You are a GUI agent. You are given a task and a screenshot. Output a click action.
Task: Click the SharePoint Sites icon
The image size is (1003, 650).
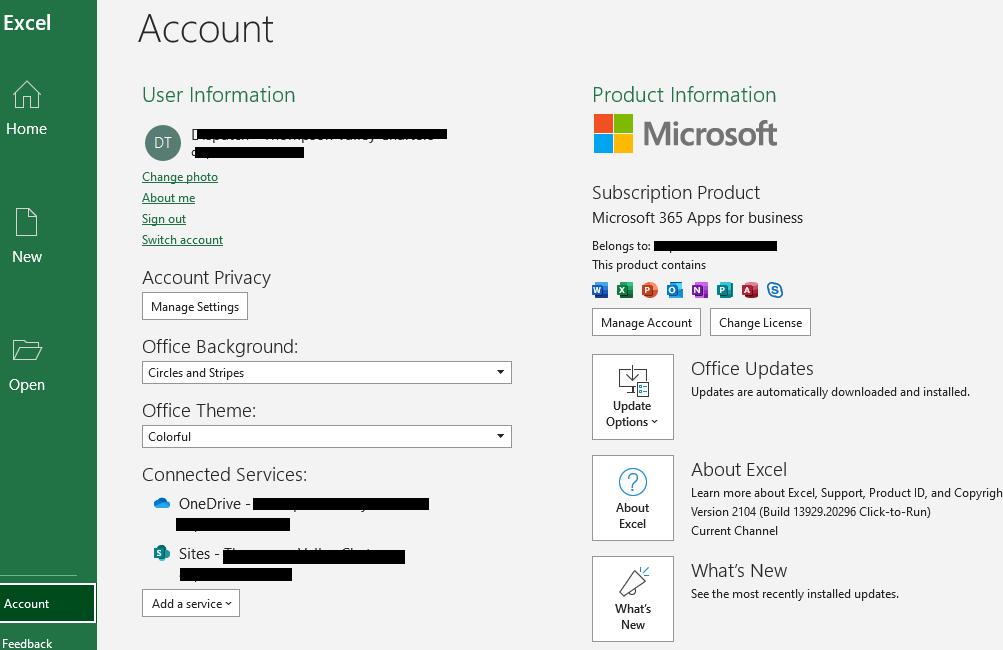pos(162,553)
